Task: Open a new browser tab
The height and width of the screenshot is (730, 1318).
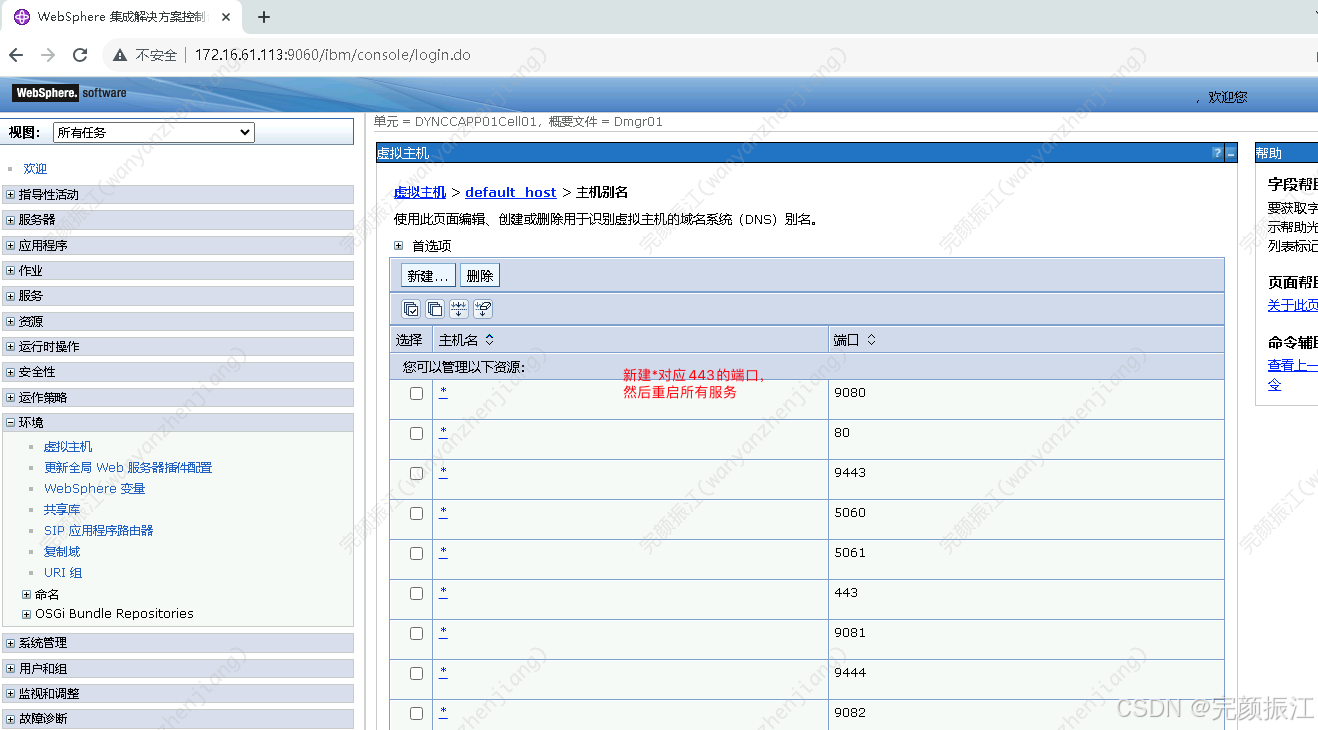Action: 264,17
